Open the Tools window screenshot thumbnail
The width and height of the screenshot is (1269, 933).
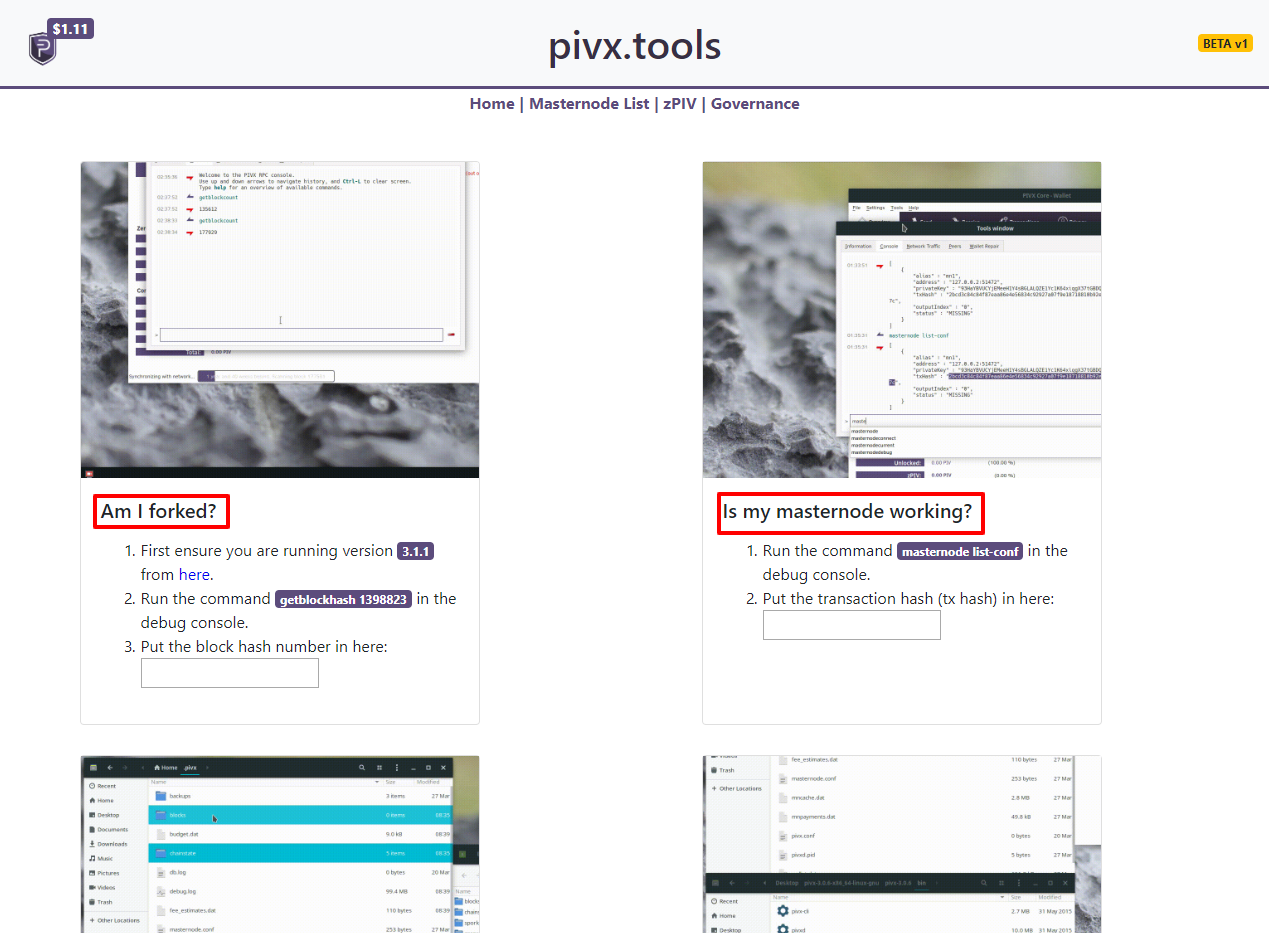coord(902,320)
